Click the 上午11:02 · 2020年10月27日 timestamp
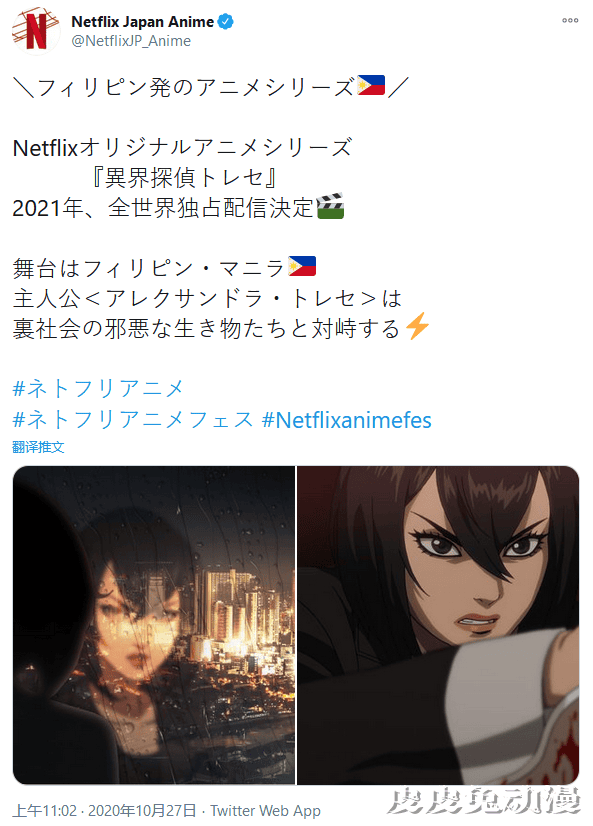The width and height of the screenshot is (593, 826). [x=104, y=811]
